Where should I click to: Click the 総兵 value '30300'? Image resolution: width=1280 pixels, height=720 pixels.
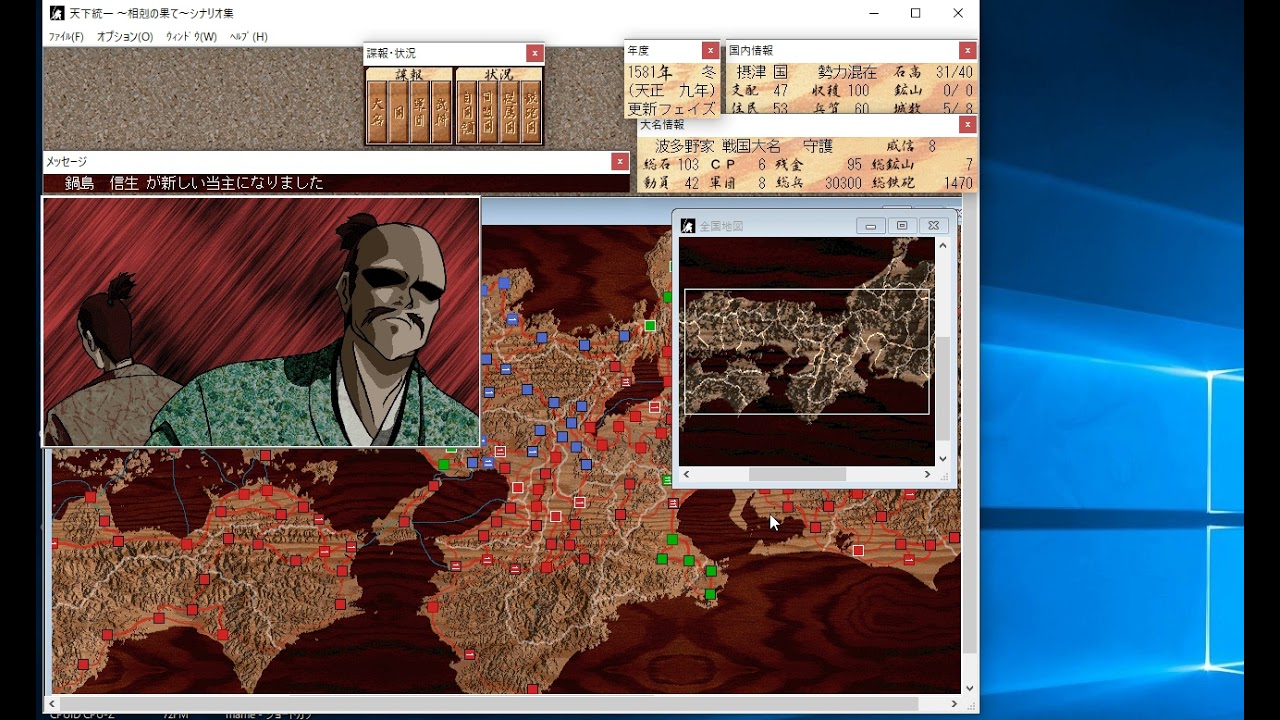(x=844, y=183)
